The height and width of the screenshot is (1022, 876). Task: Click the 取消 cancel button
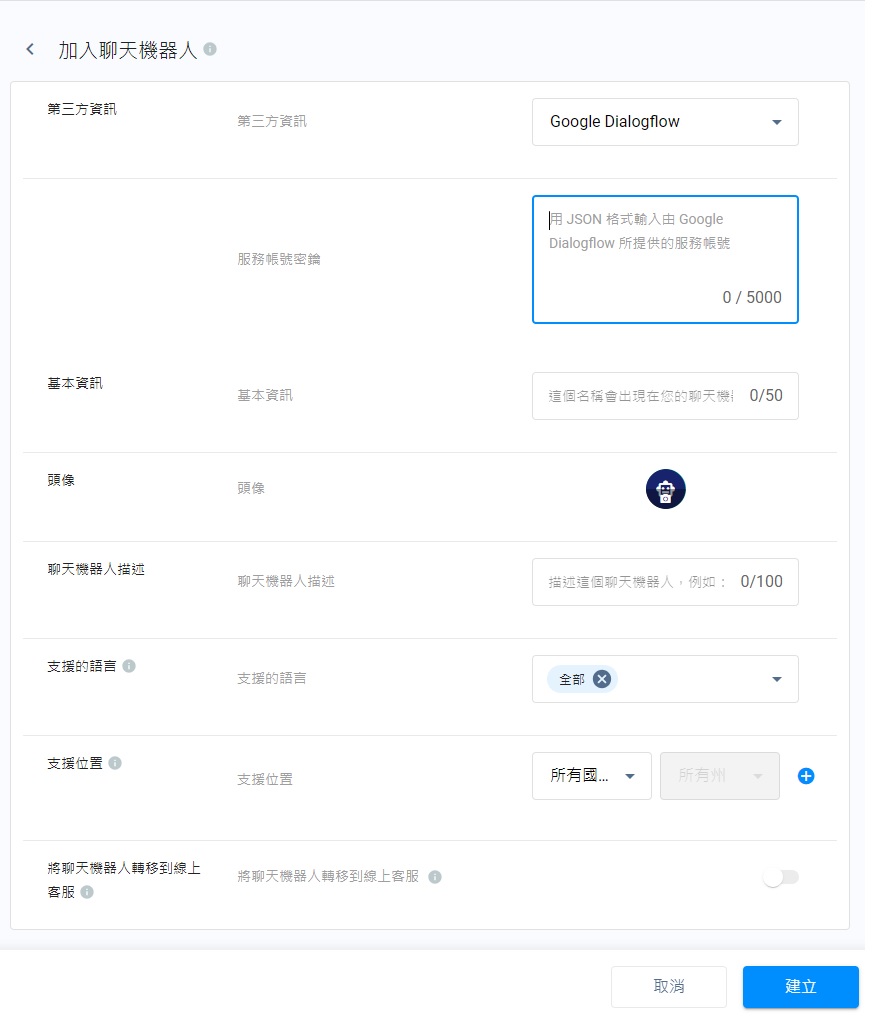[x=669, y=987]
